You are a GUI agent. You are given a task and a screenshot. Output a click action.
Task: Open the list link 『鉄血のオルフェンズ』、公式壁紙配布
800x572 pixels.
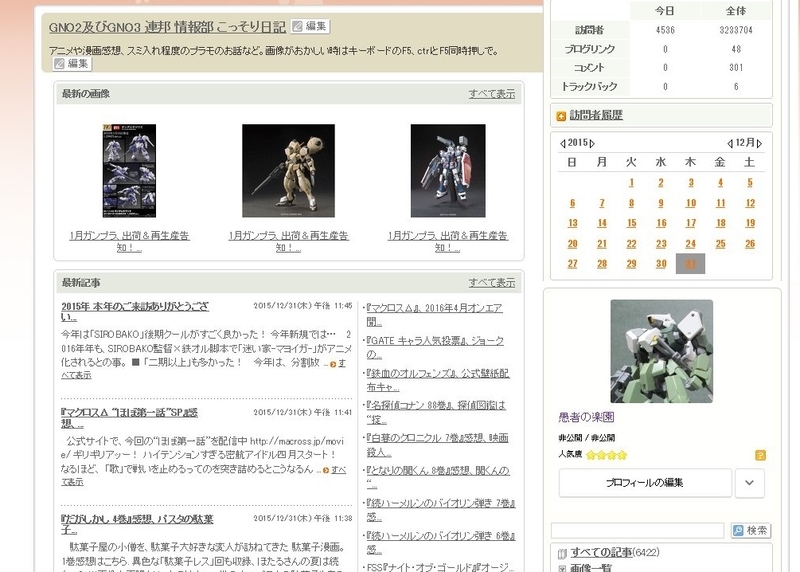(x=438, y=380)
